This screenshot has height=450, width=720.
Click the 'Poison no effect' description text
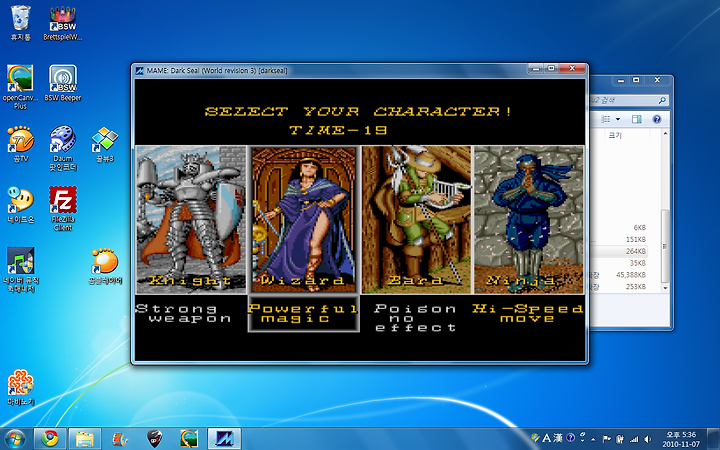click(416, 318)
